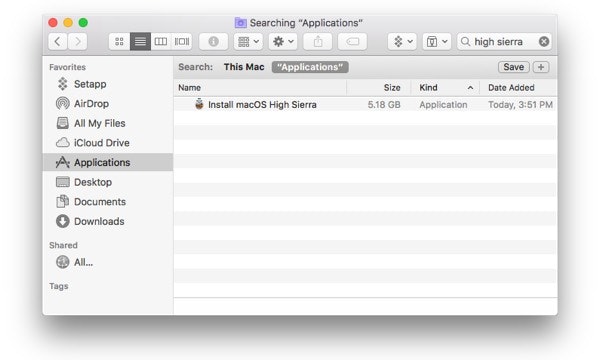This screenshot has height=360, width=600.
Task: Click the folder icon in title bar
Action: pyautogui.click(x=240, y=23)
